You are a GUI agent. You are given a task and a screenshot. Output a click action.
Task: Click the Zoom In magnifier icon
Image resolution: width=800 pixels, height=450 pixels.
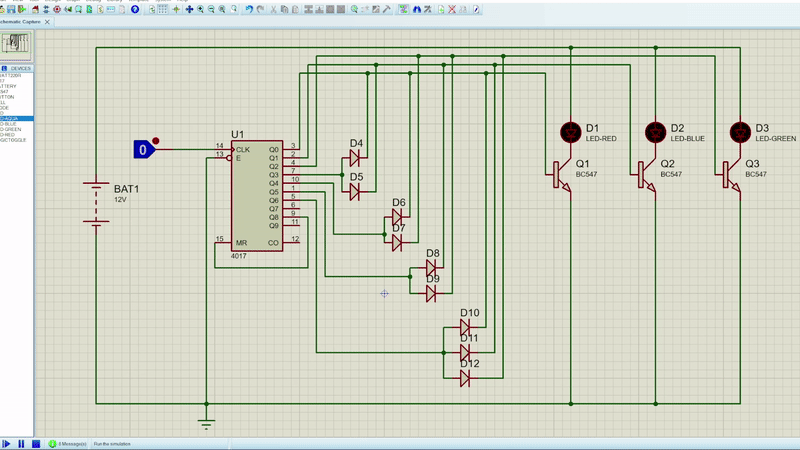200,9
